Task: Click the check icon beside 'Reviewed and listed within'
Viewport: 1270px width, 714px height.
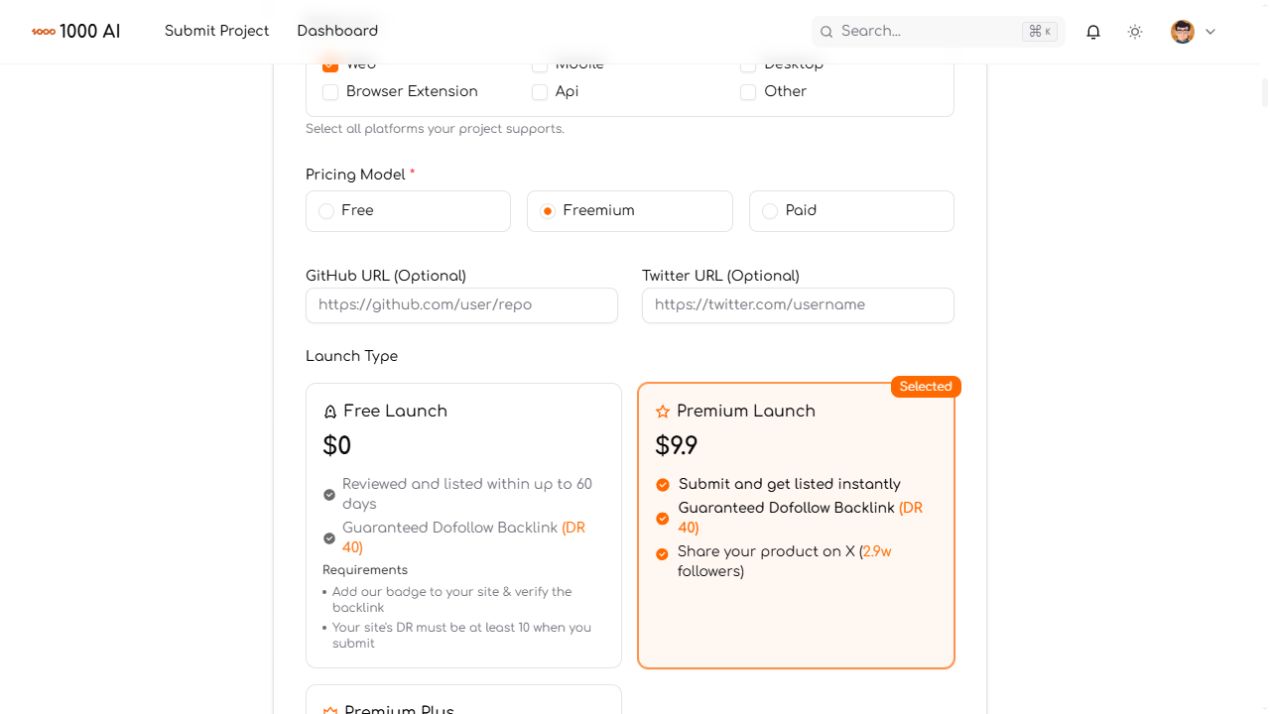Action: coord(329,494)
